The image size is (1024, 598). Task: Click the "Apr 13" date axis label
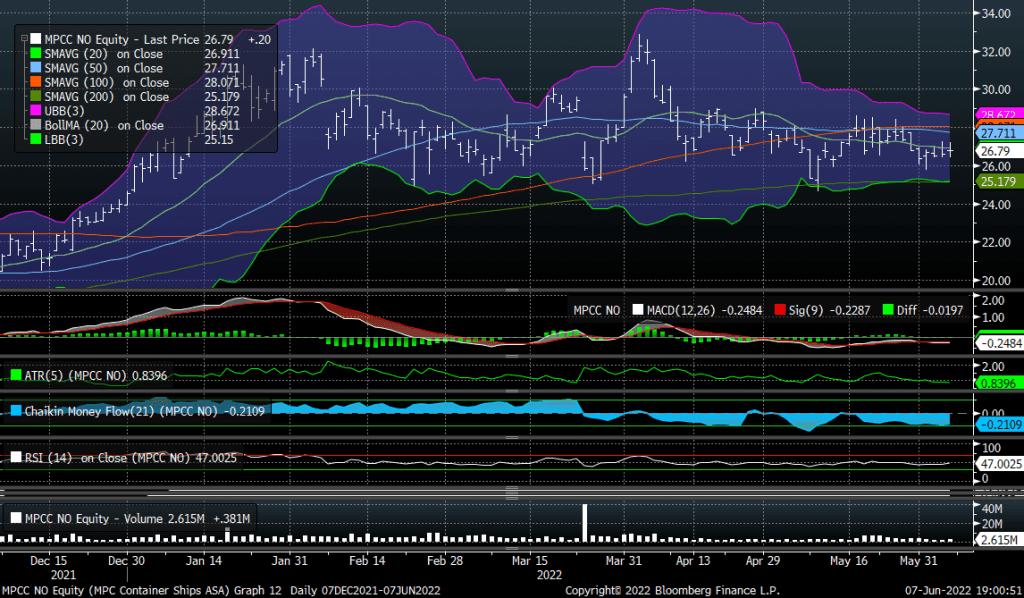[x=694, y=560]
